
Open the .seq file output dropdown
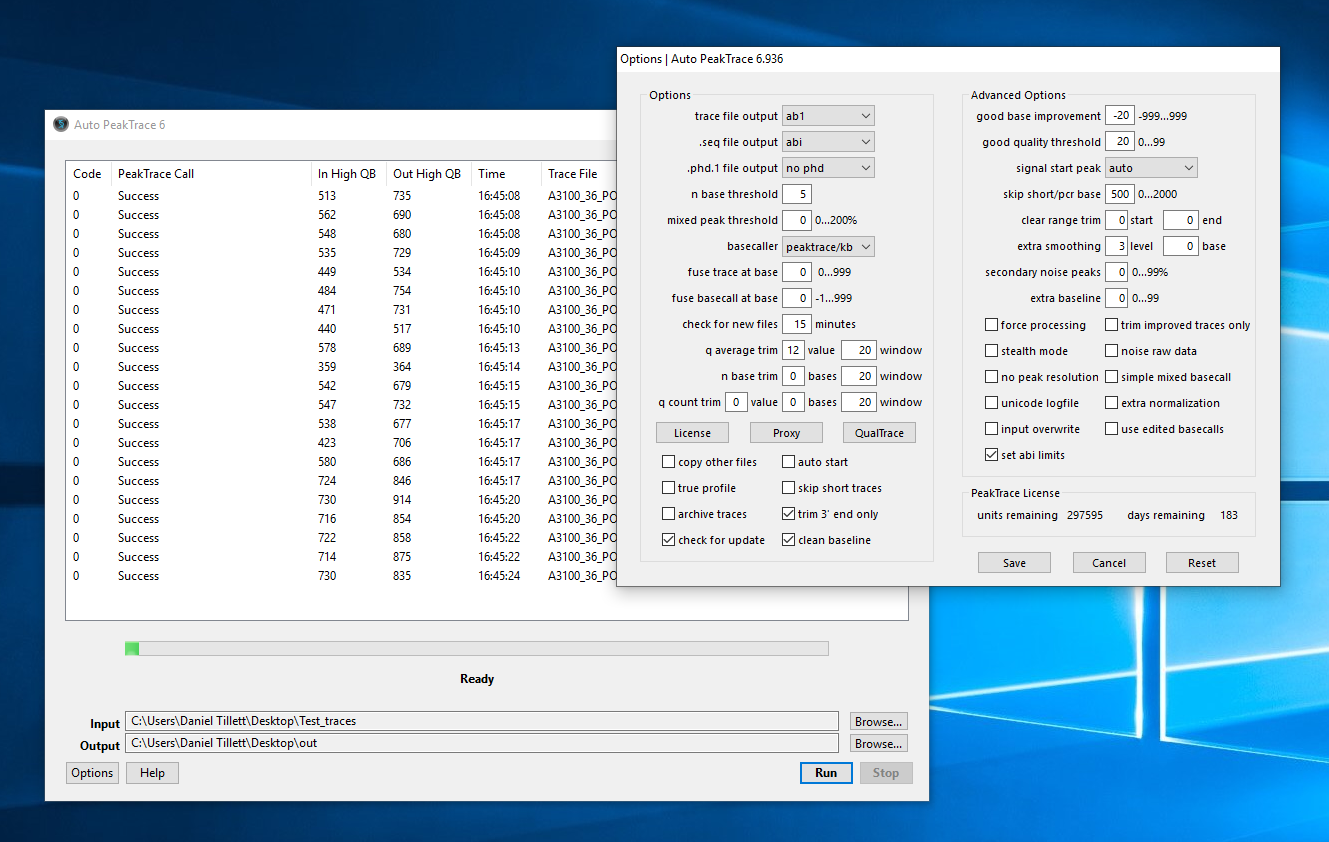(x=828, y=142)
